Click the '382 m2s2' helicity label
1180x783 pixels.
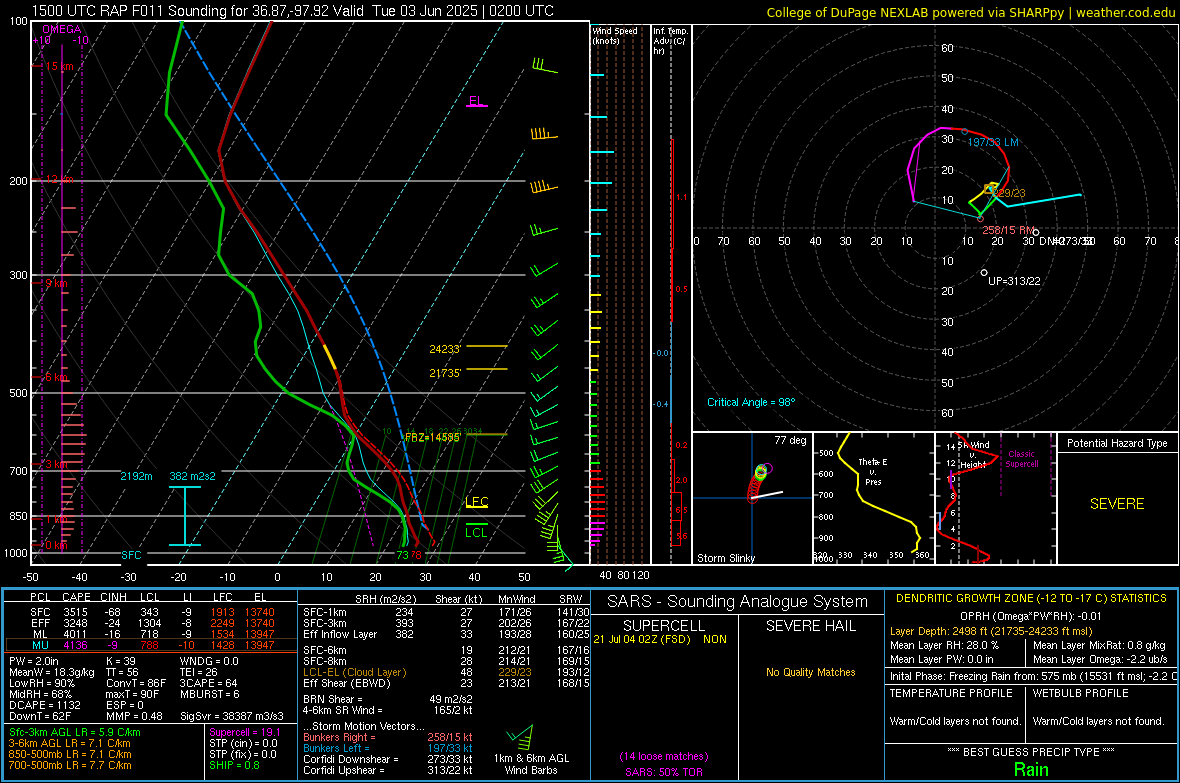coord(193,477)
